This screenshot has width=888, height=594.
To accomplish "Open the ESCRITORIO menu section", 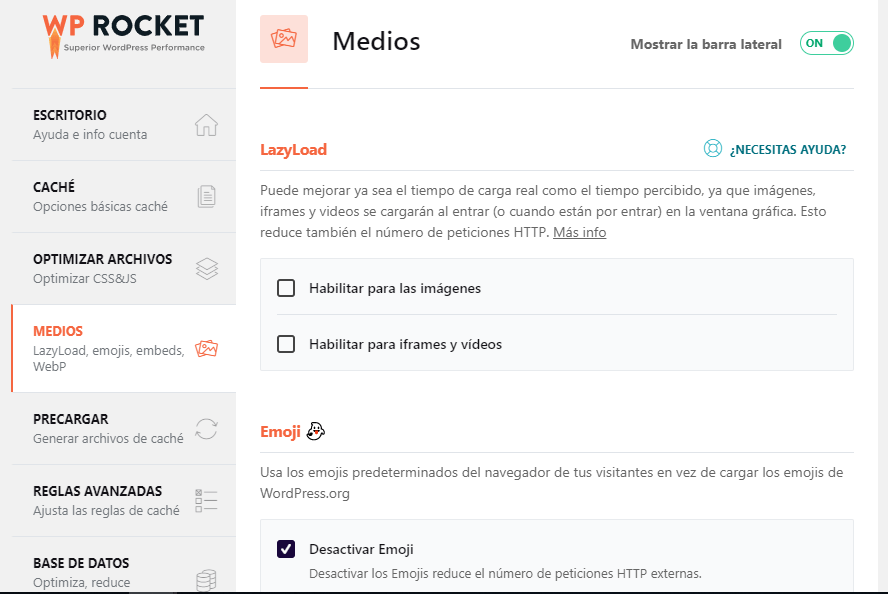I will click(123, 125).
